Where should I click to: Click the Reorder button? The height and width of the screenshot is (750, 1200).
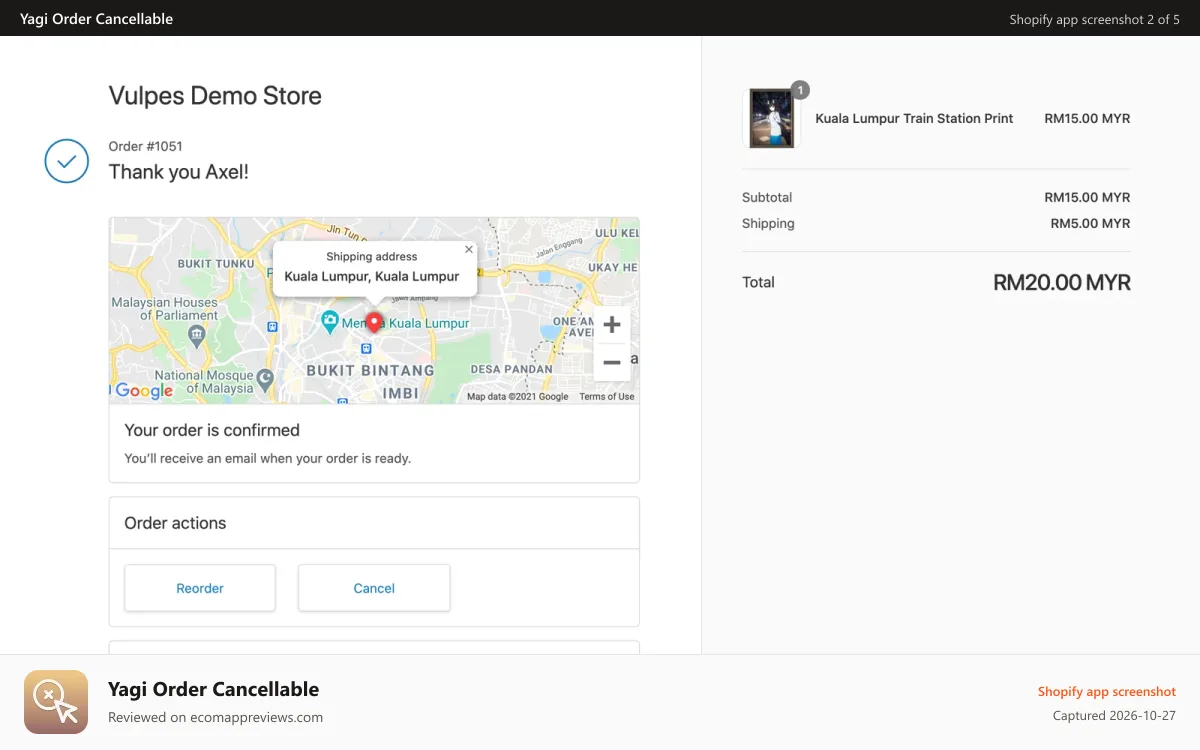coord(200,588)
